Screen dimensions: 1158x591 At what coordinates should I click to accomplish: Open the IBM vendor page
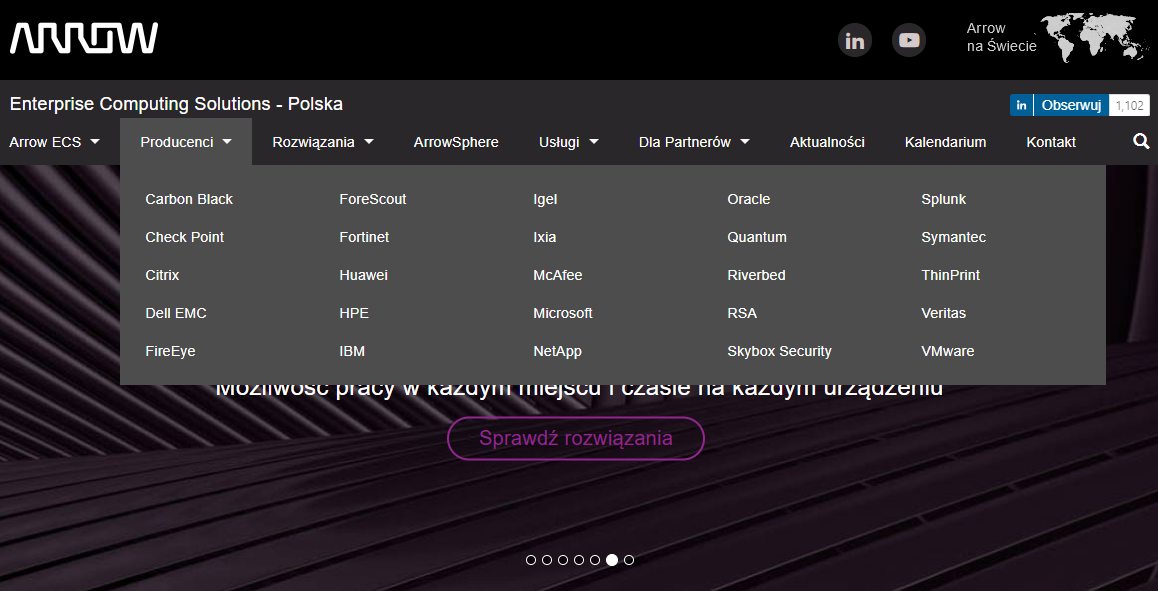coord(352,351)
